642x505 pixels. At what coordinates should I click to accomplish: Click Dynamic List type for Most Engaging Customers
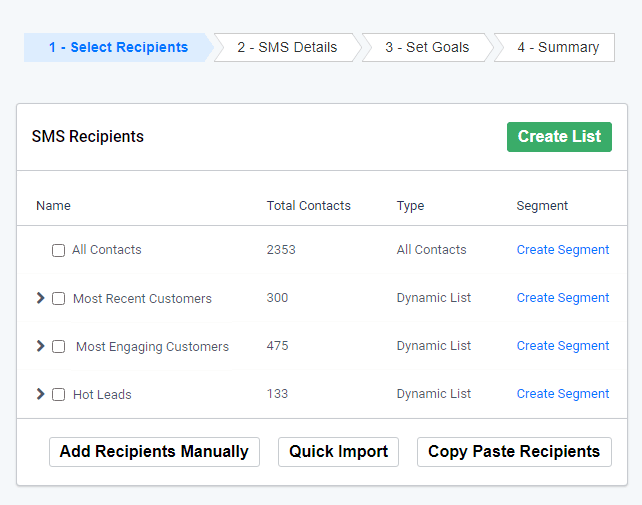pyautogui.click(x=434, y=346)
